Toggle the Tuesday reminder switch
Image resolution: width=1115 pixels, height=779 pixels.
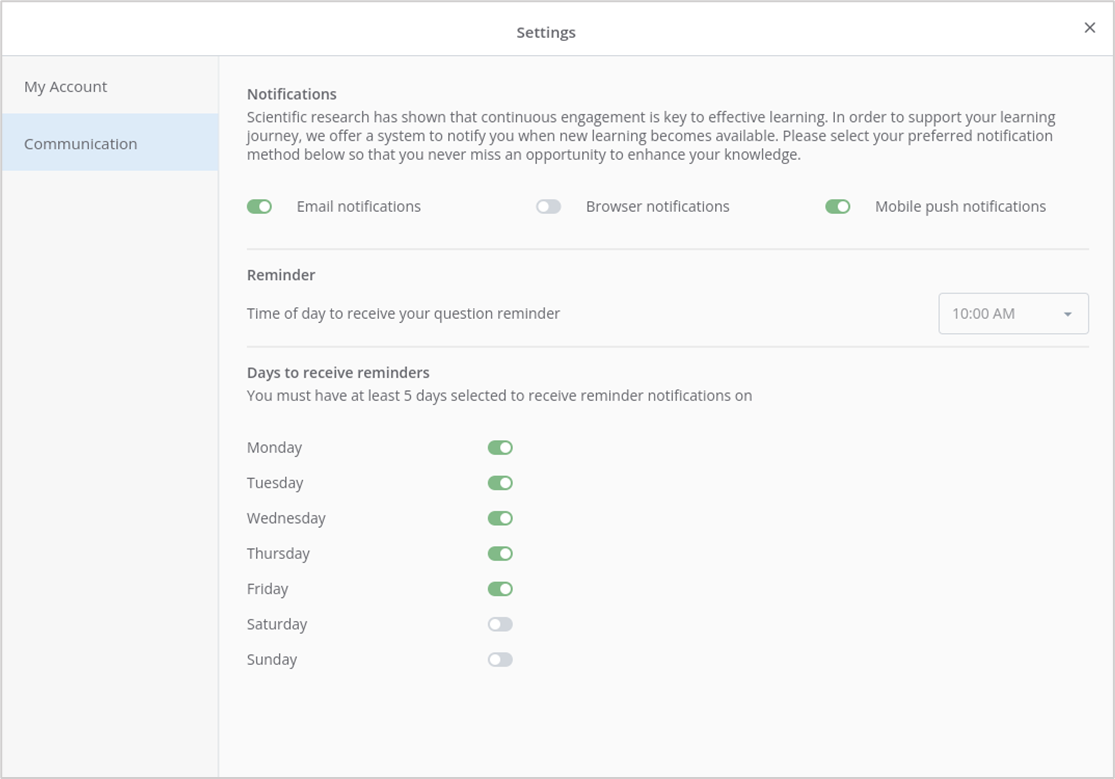(x=500, y=483)
